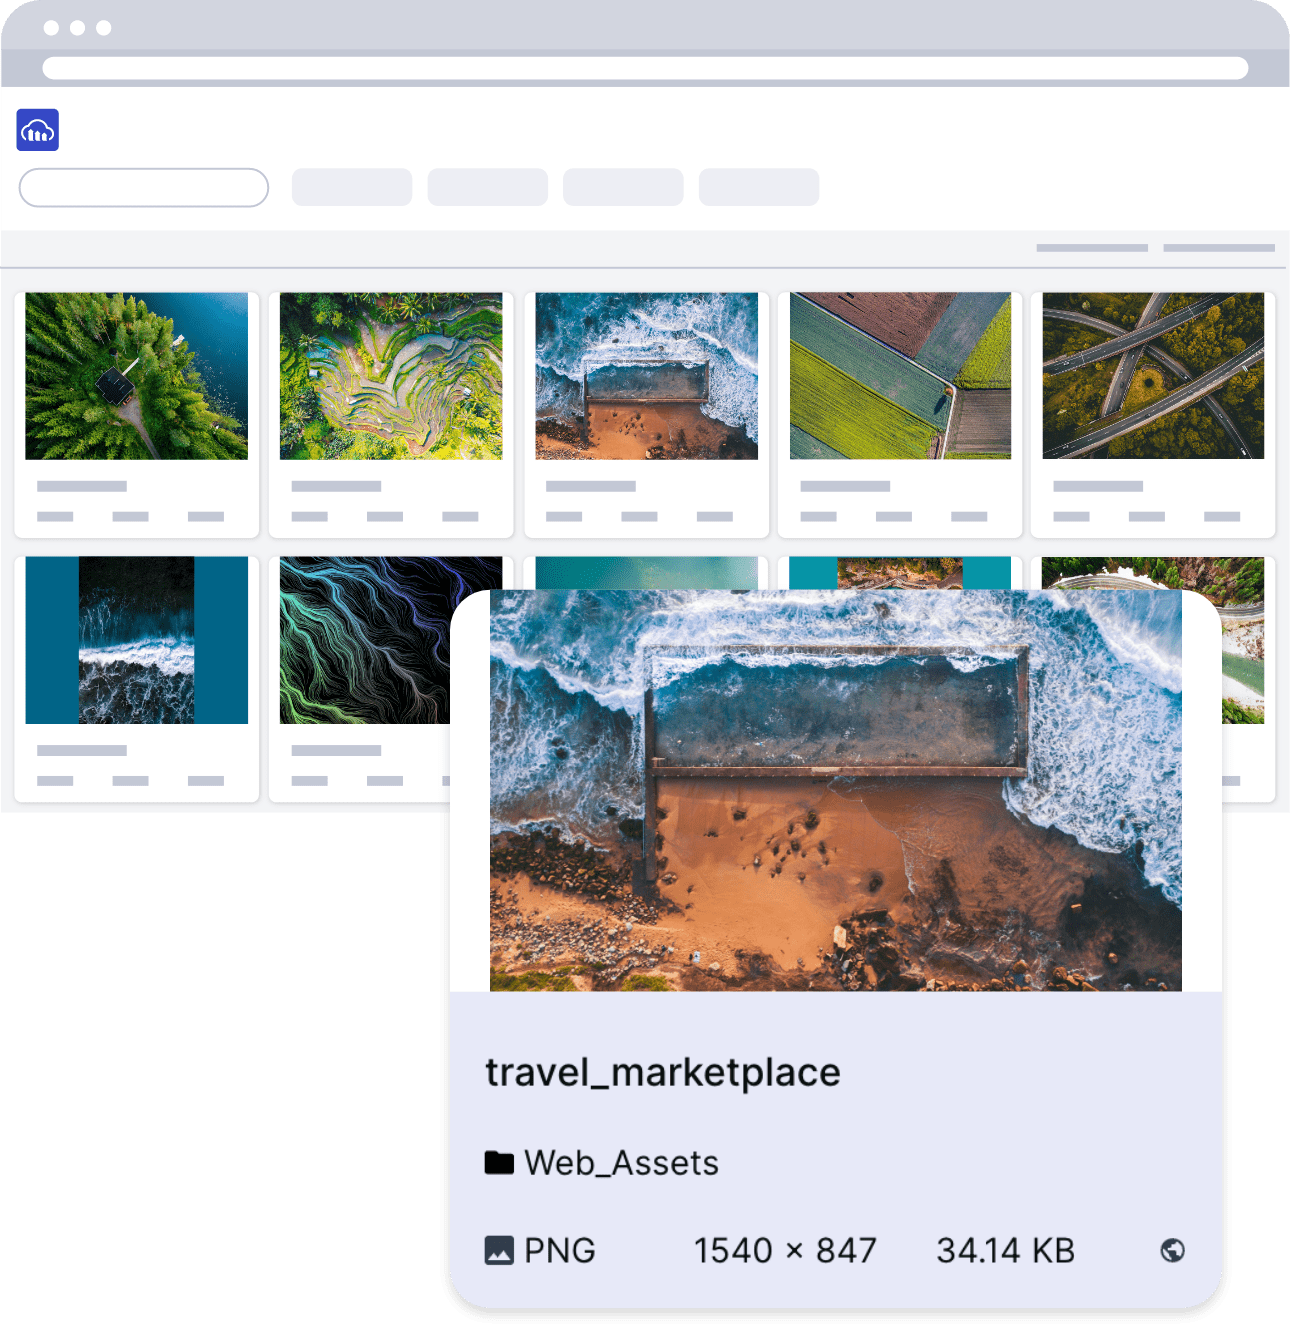Click the rounded search field under logo
Image resolution: width=1290 pixels, height=1332 pixels.
pyautogui.click(x=144, y=187)
